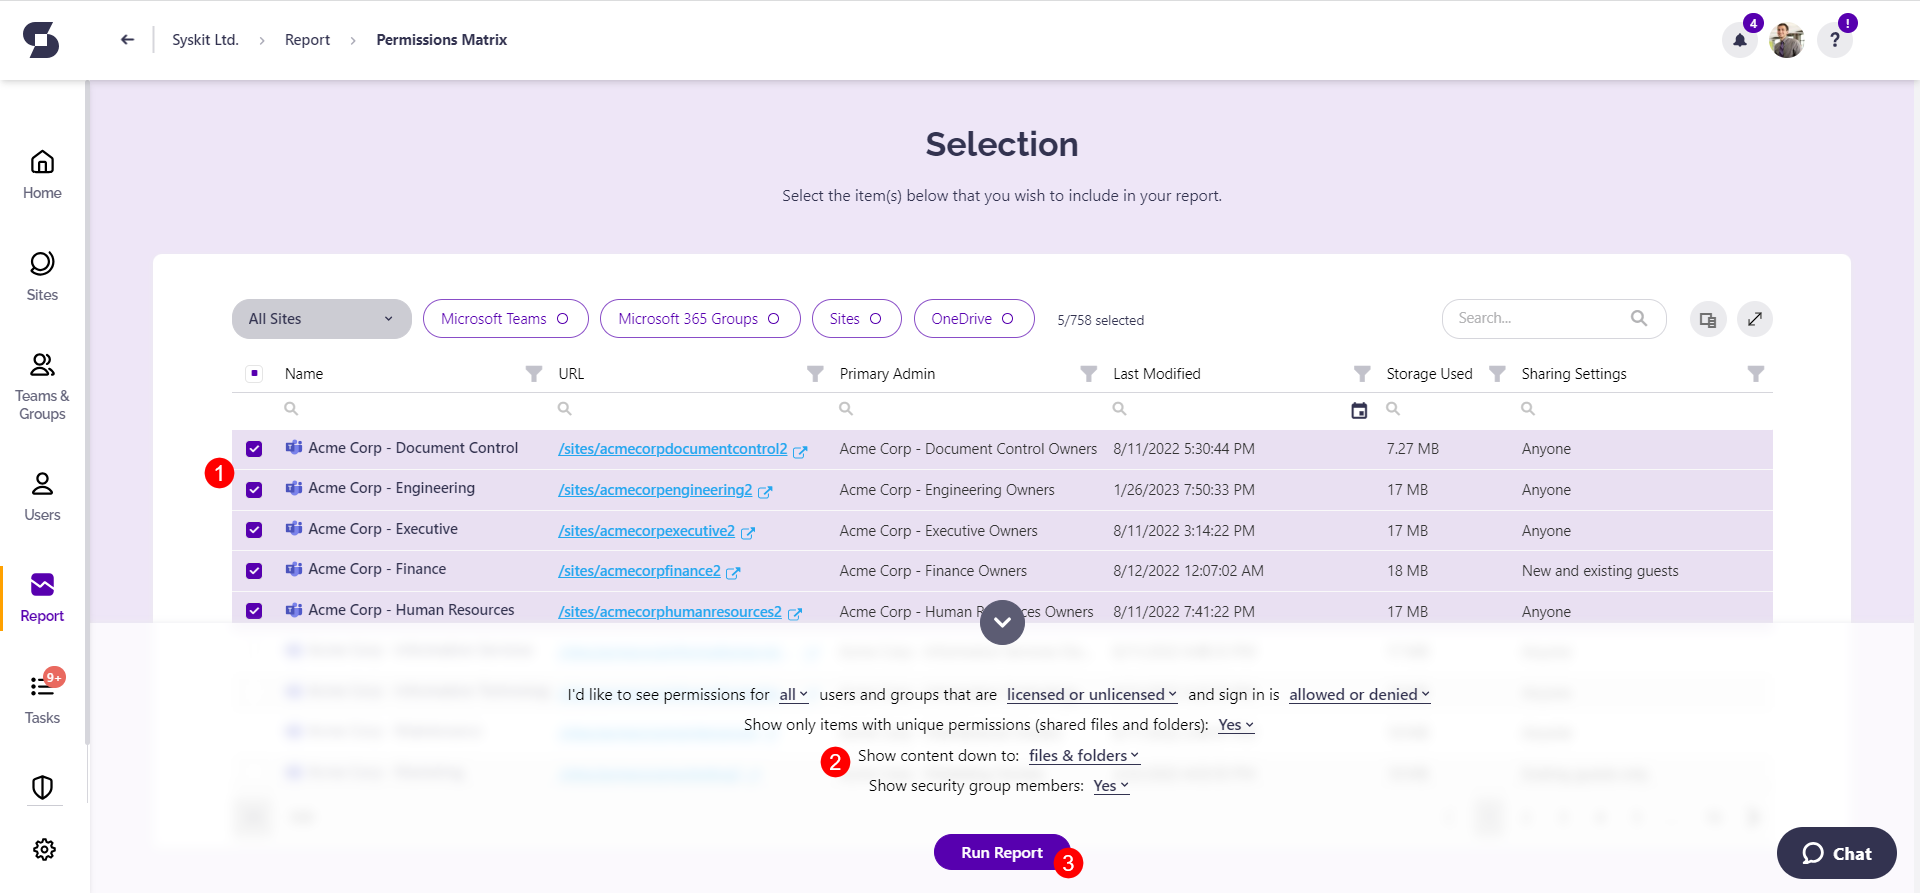Open /sites/acmecorphumanresources2 link

point(670,612)
